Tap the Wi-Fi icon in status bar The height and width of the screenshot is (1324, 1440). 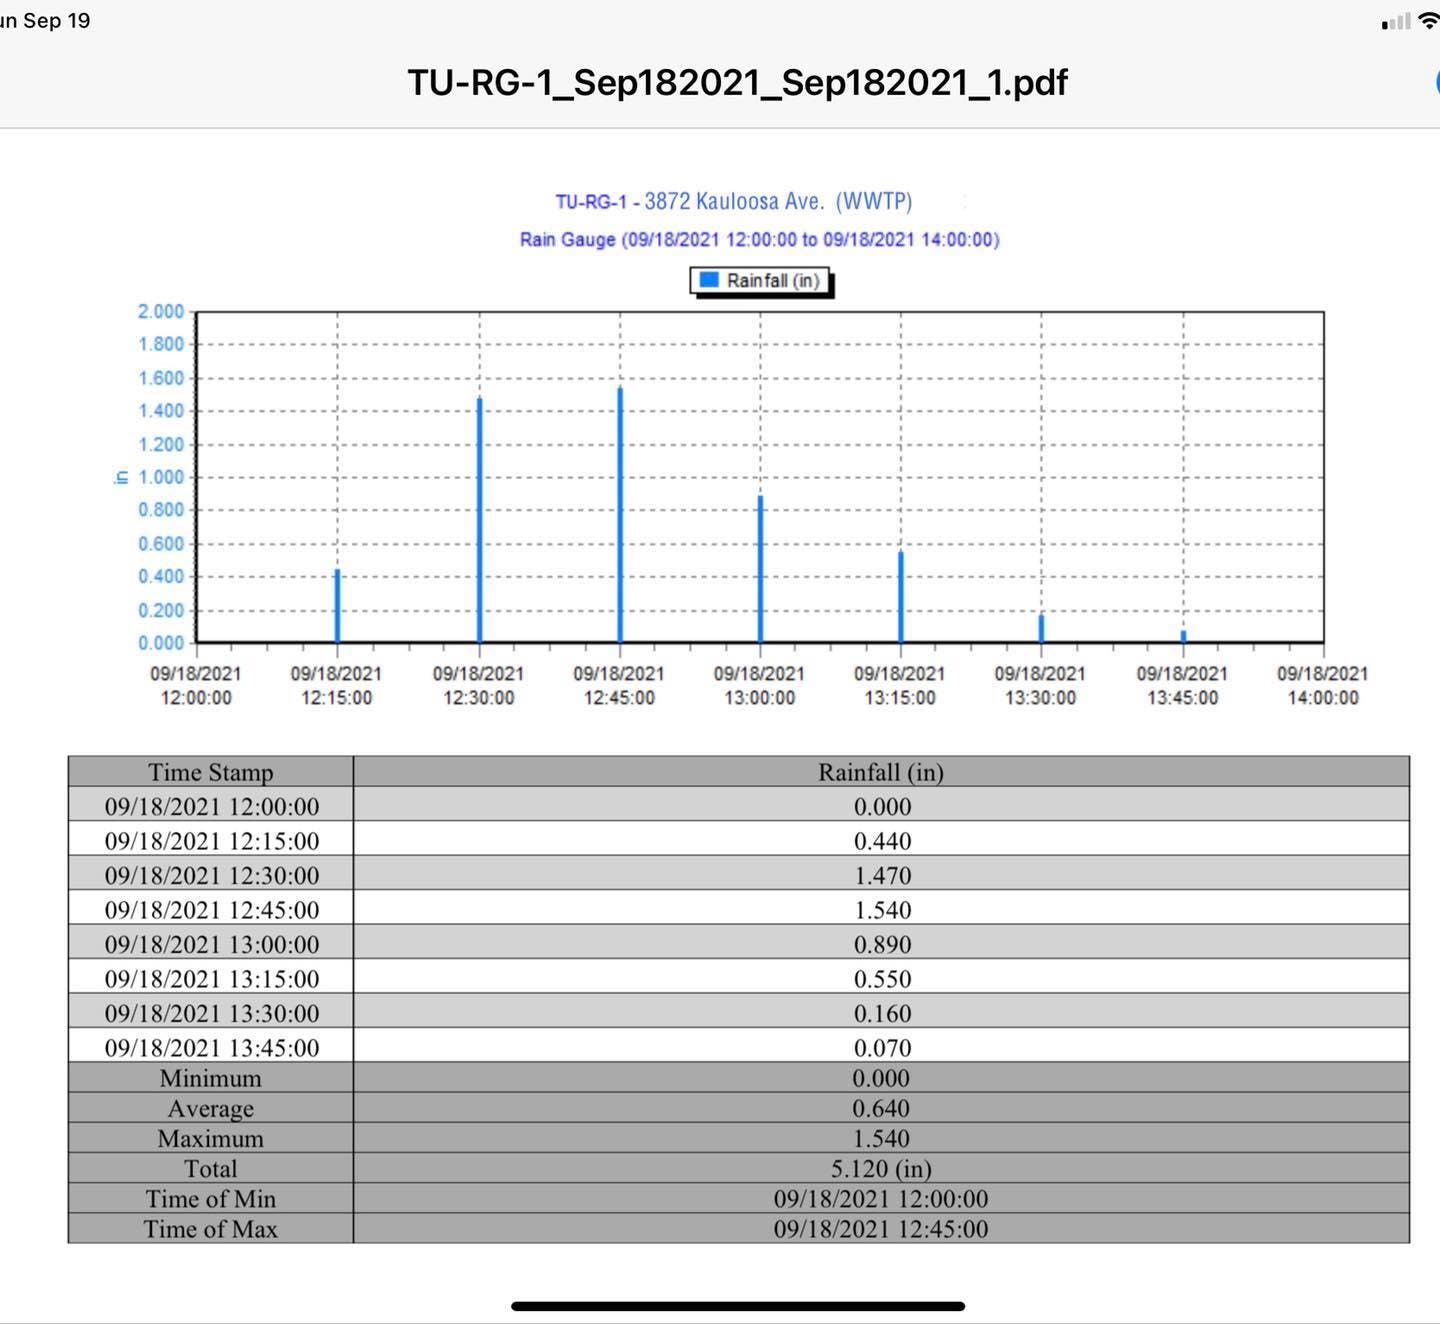pos(1429,21)
